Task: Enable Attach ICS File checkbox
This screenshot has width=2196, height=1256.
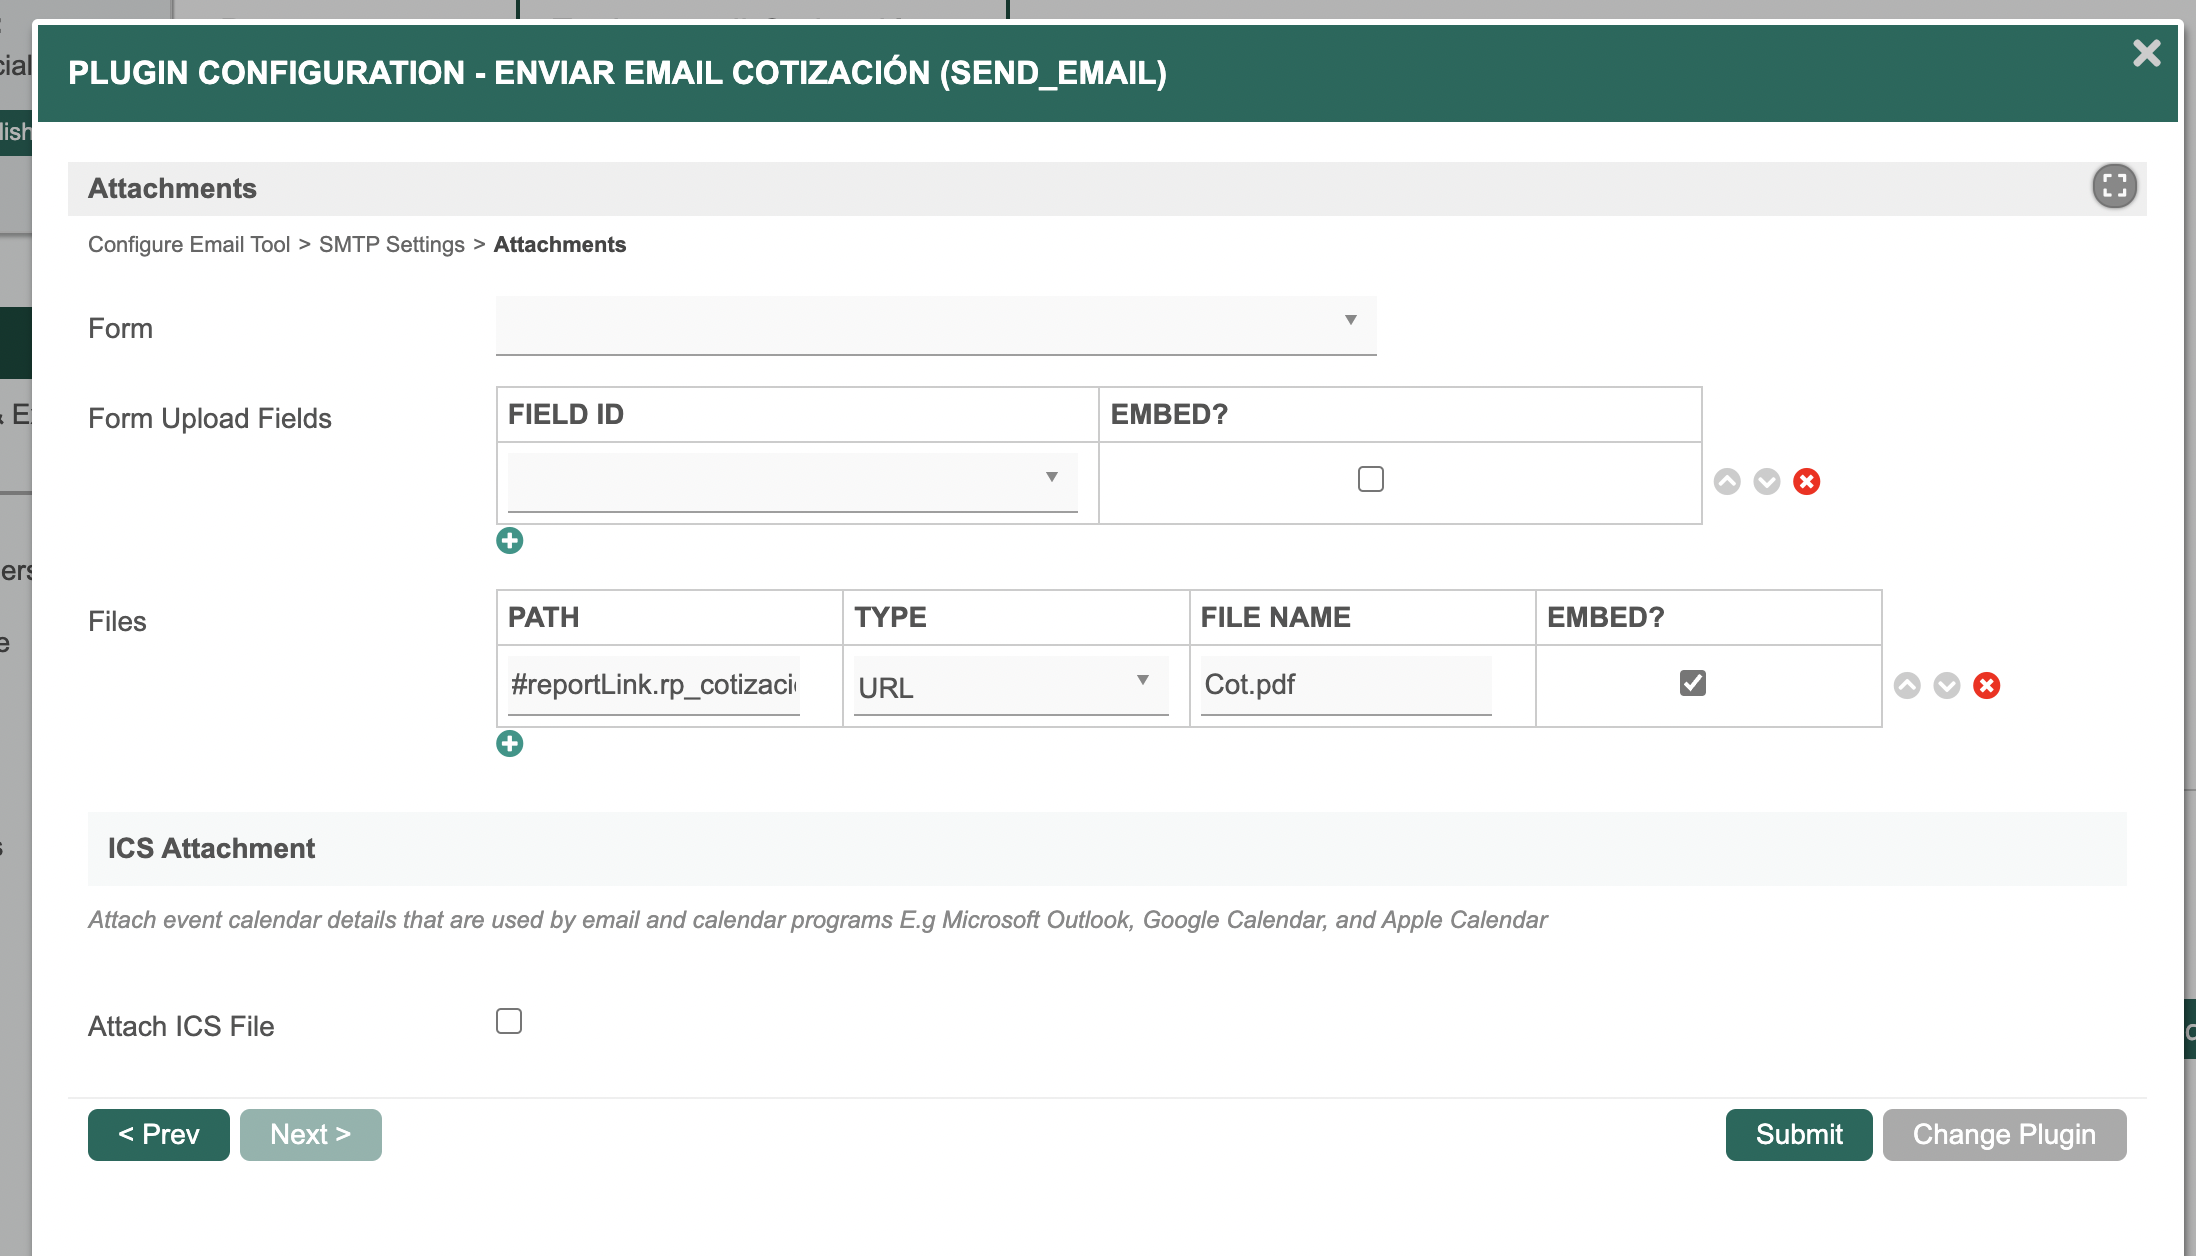Action: (x=509, y=1021)
